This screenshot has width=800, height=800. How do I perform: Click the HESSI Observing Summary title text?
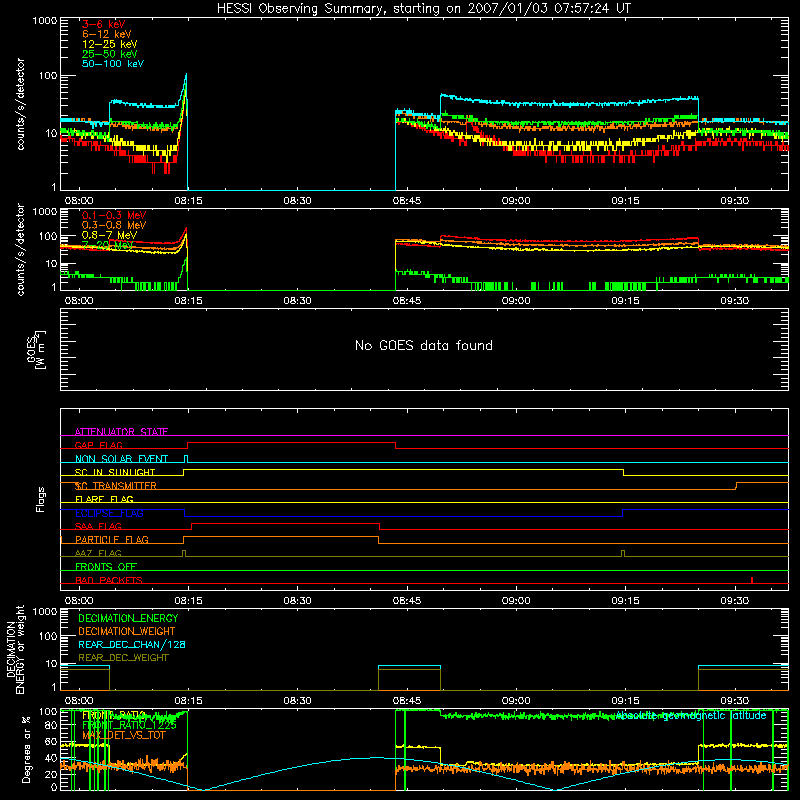[x=423, y=9]
